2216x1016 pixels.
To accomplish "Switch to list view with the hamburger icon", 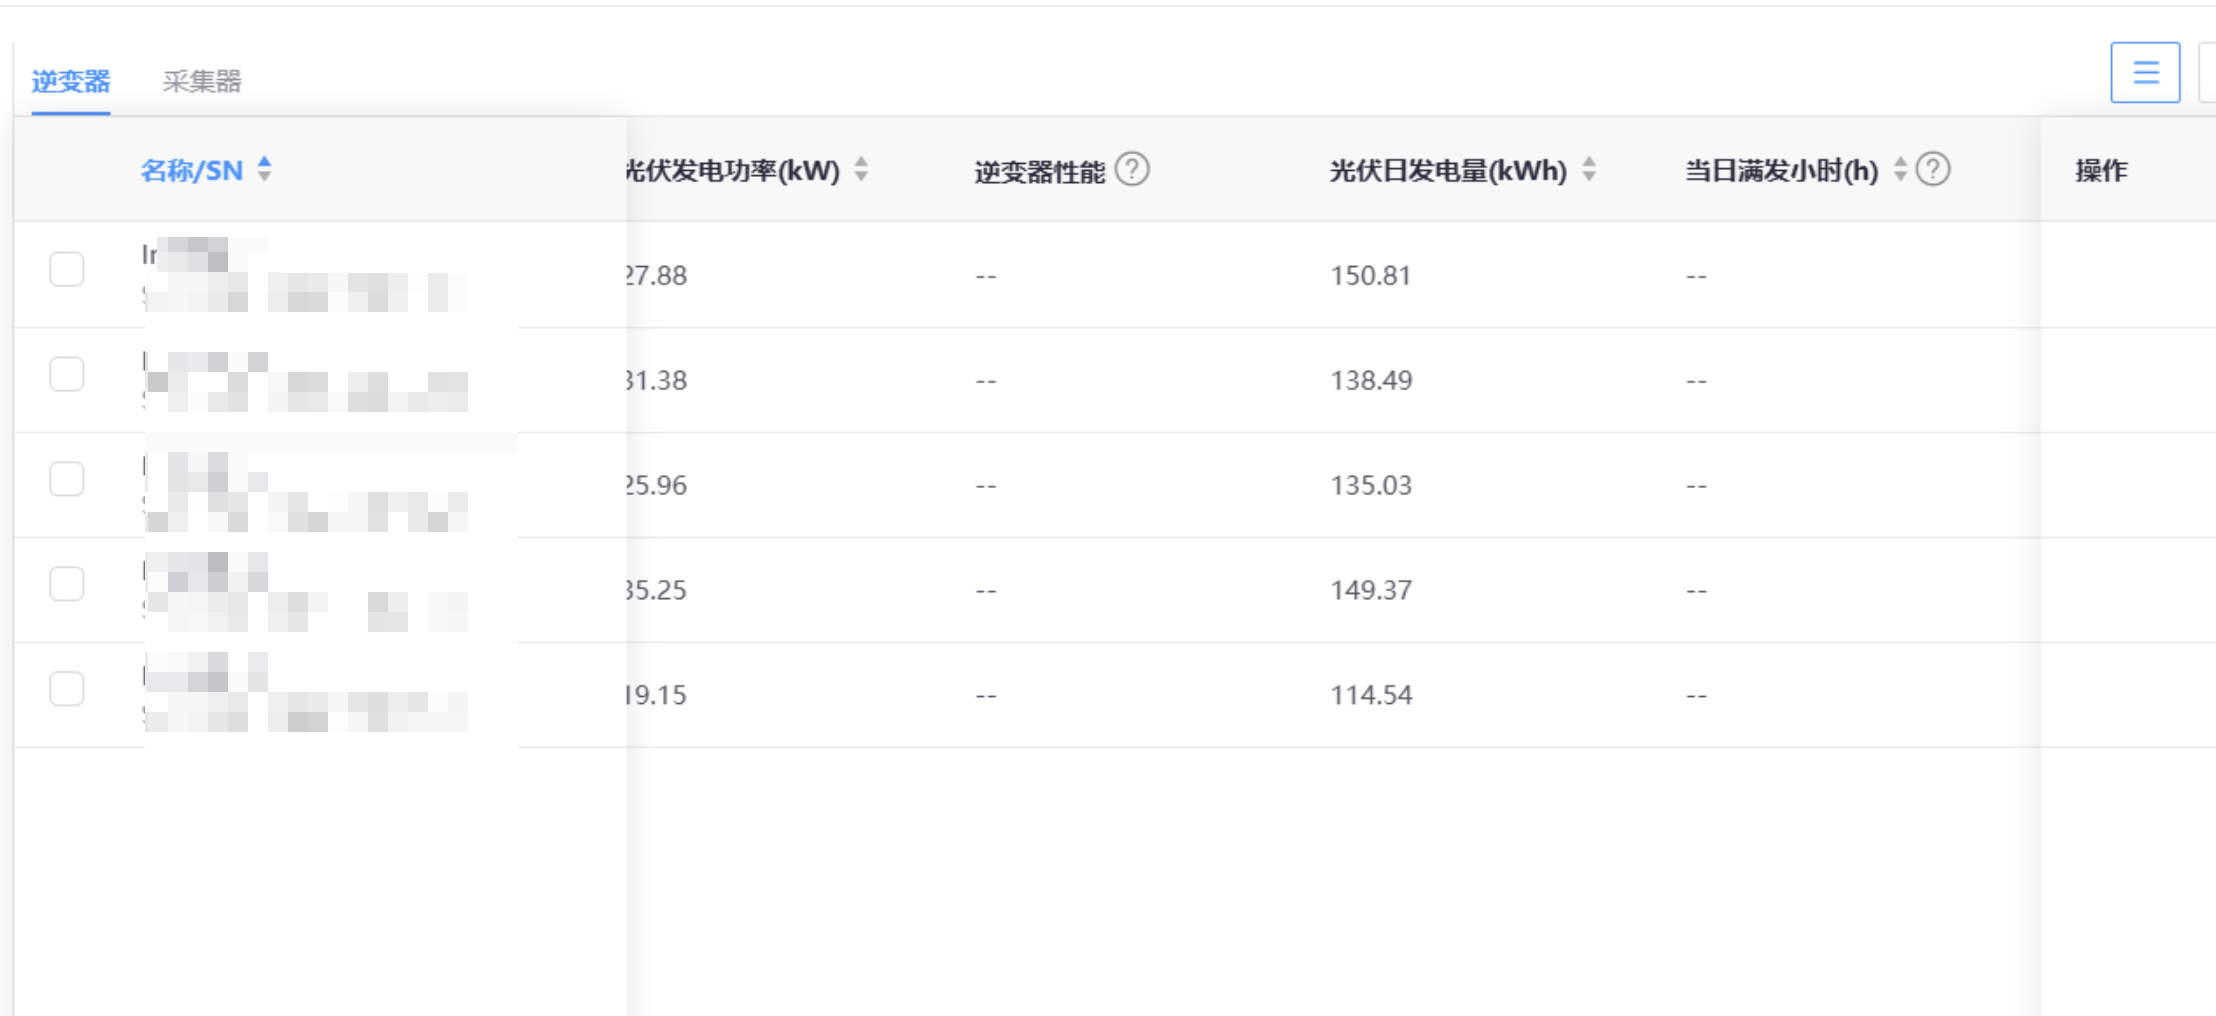I will point(2145,72).
